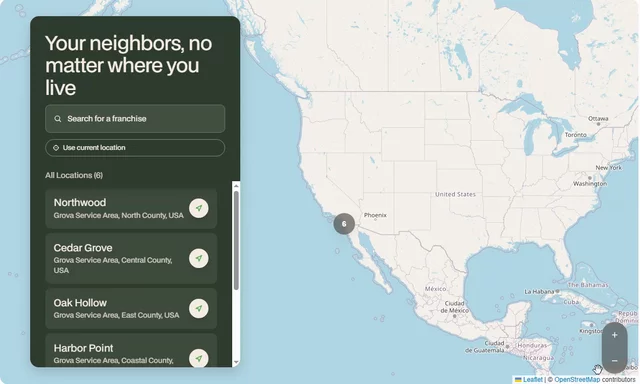
Task: Zoom out with the map minus button
Action: 614,360
